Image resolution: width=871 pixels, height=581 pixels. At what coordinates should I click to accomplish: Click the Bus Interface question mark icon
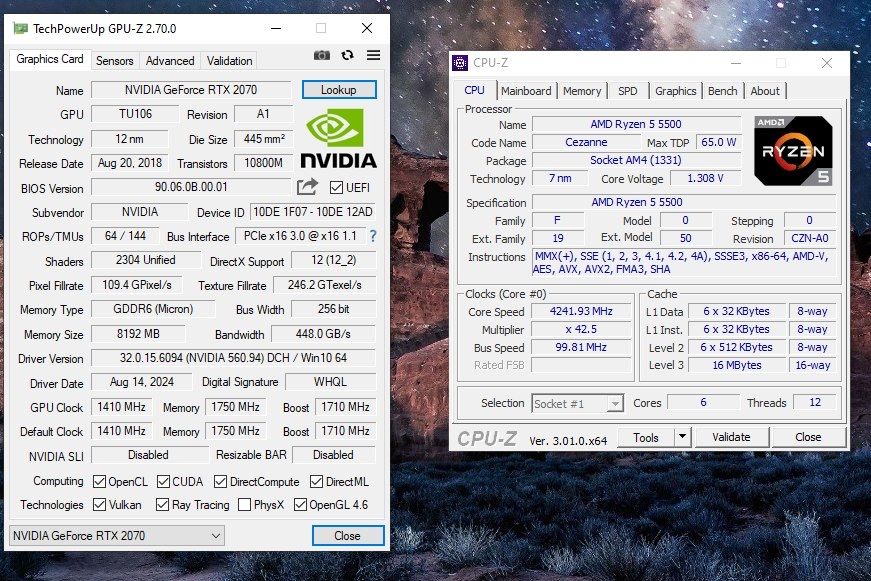(x=373, y=236)
